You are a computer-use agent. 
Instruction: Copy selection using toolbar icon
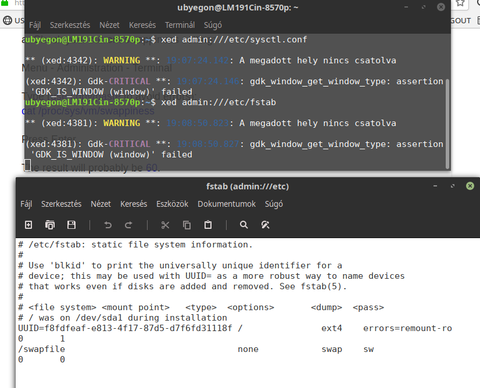coord(187,225)
